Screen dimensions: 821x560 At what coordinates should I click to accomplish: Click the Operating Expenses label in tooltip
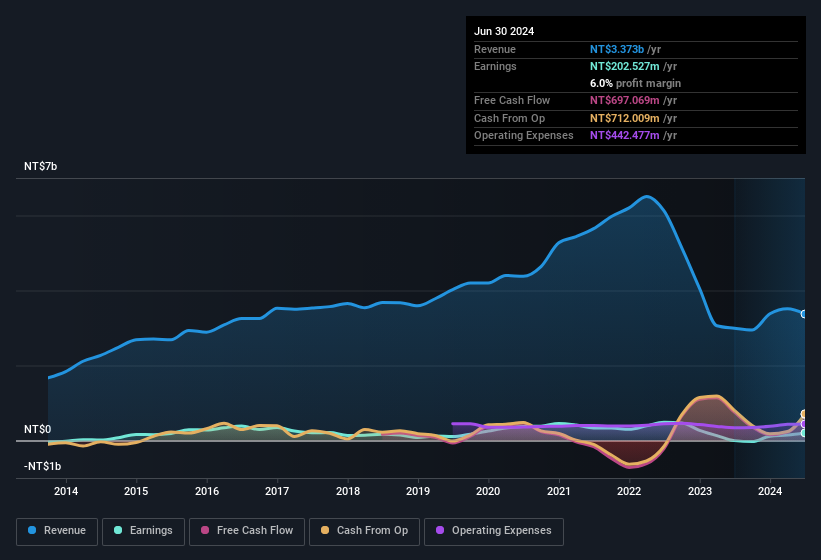524,136
